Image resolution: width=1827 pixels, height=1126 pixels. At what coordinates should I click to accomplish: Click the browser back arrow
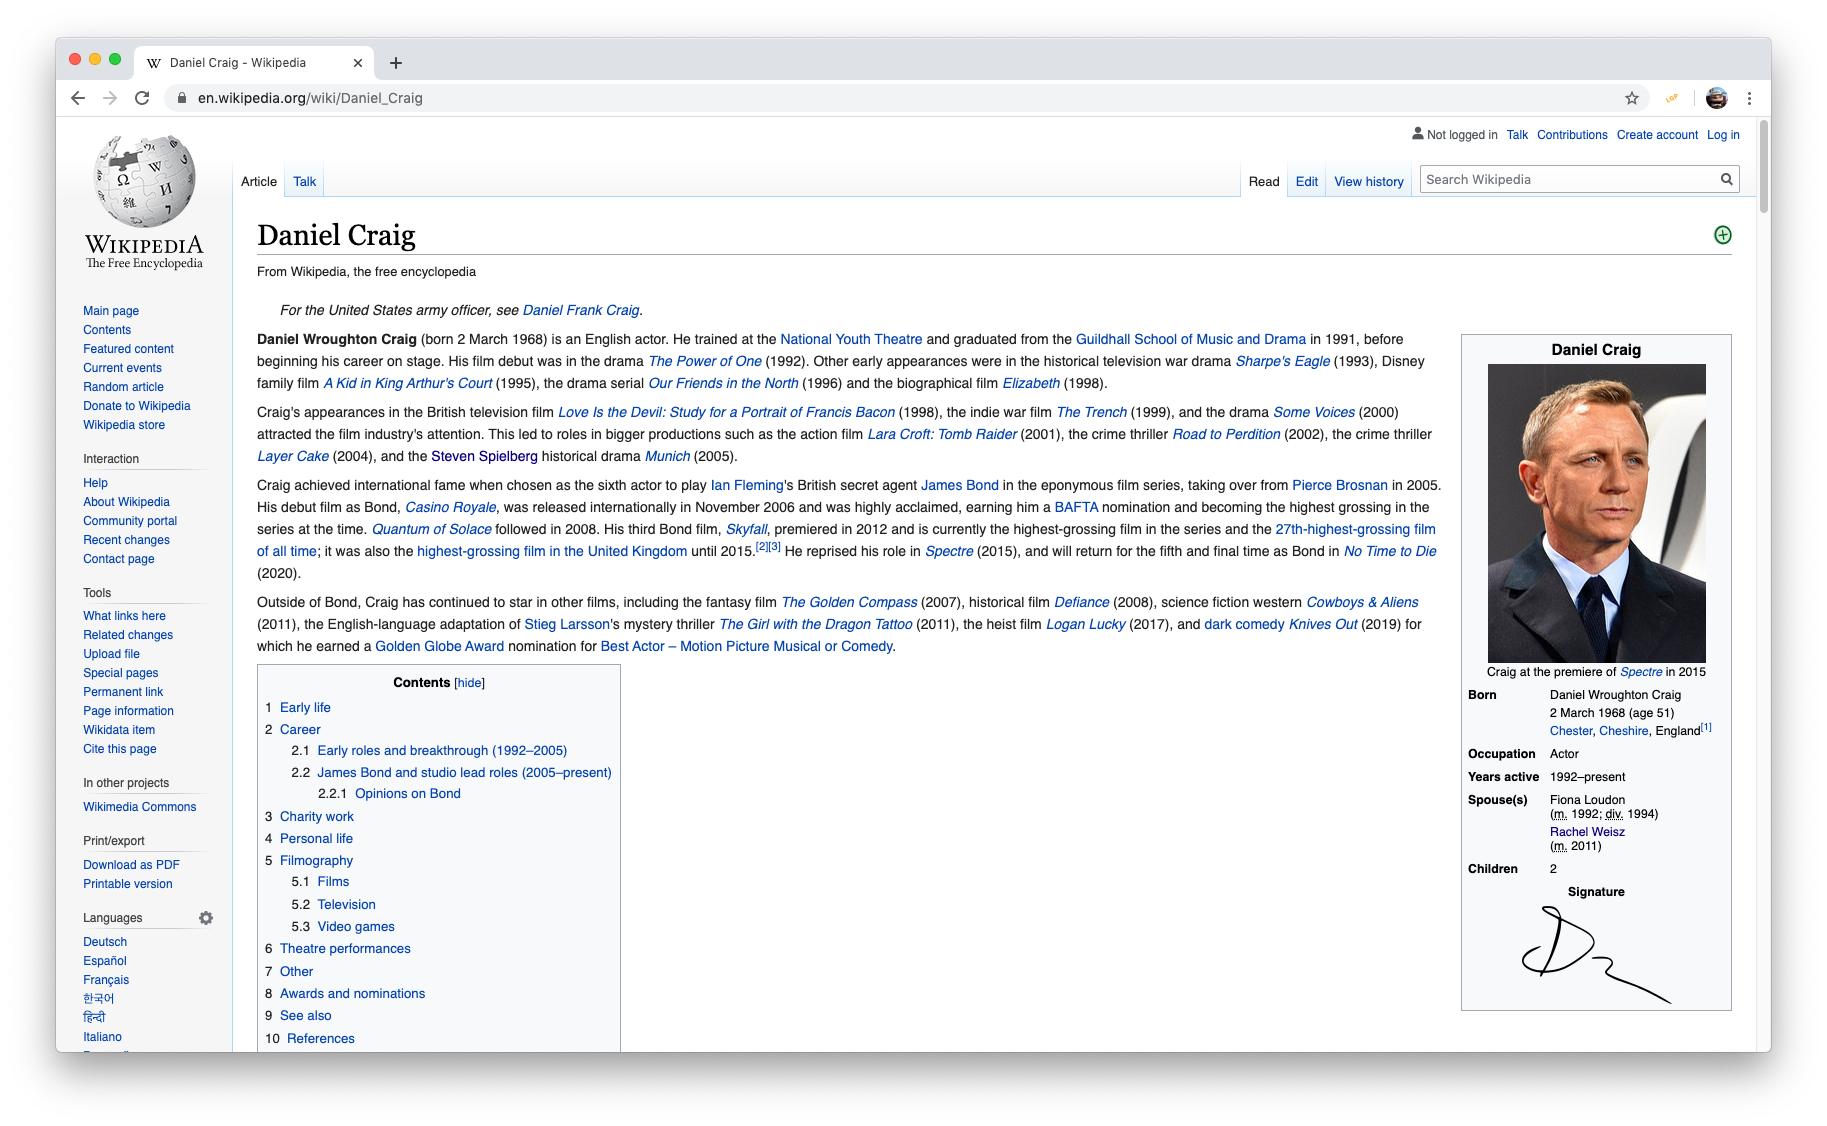click(78, 98)
